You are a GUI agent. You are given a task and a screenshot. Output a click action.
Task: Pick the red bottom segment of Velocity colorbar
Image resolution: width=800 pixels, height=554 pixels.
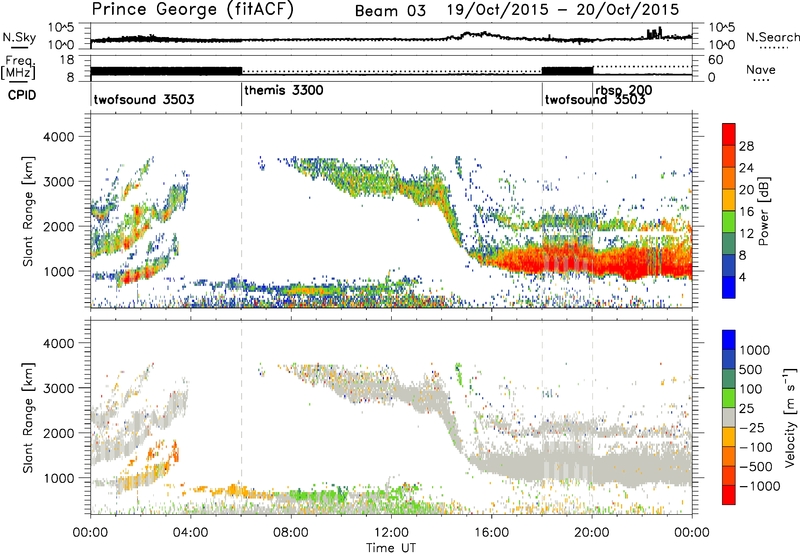click(x=729, y=495)
